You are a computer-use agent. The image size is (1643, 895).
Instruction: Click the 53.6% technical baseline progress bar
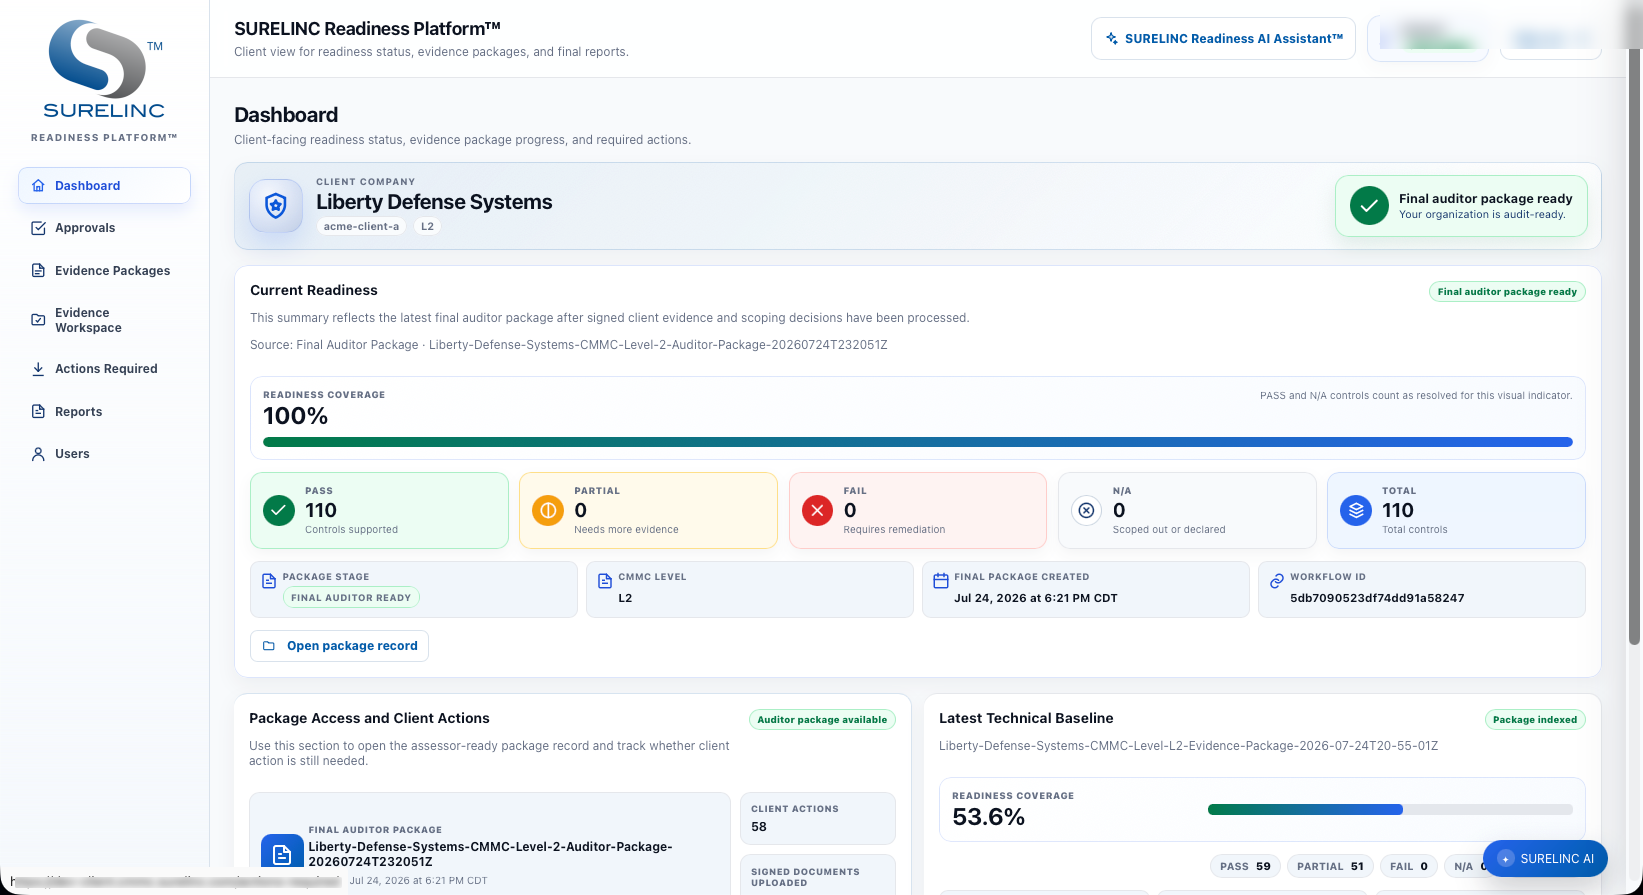click(1390, 810)
